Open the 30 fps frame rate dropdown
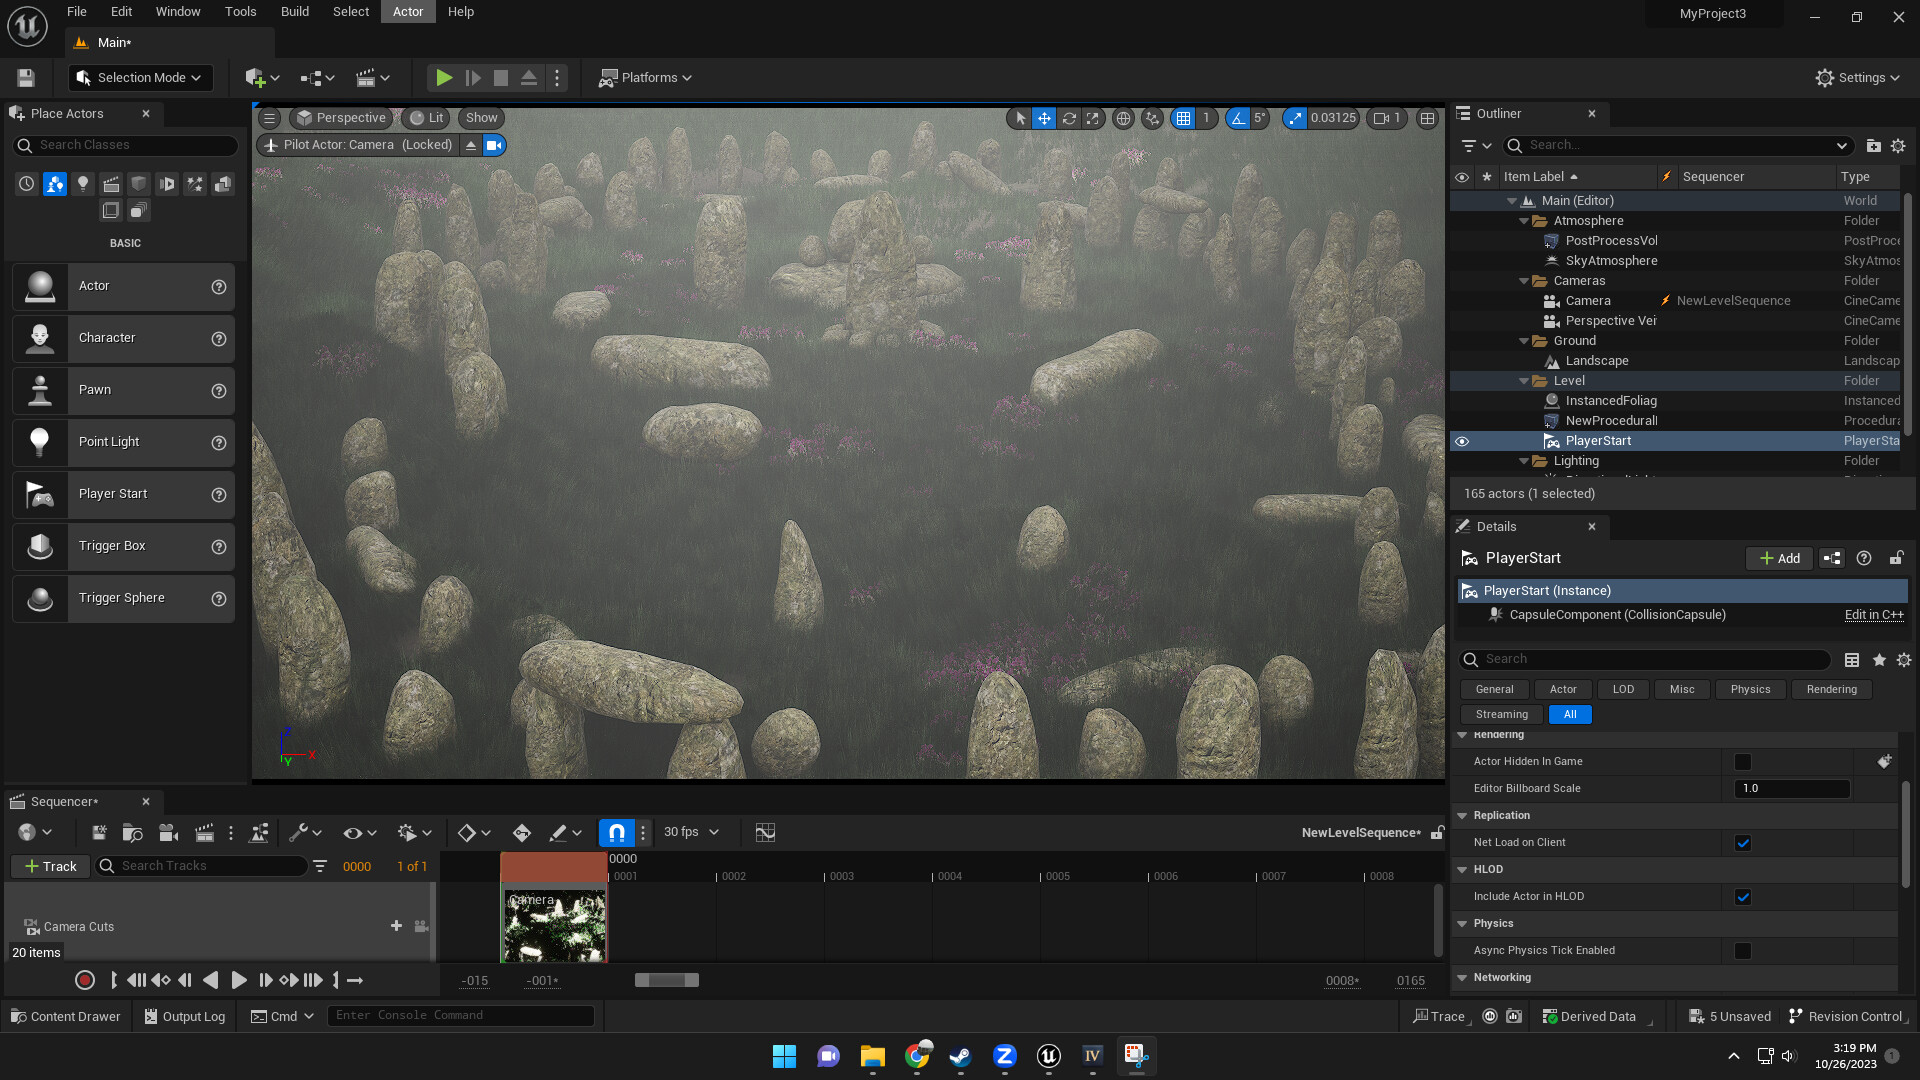The width and height of the screenshot is (1920, 1080). click(691, 833)
